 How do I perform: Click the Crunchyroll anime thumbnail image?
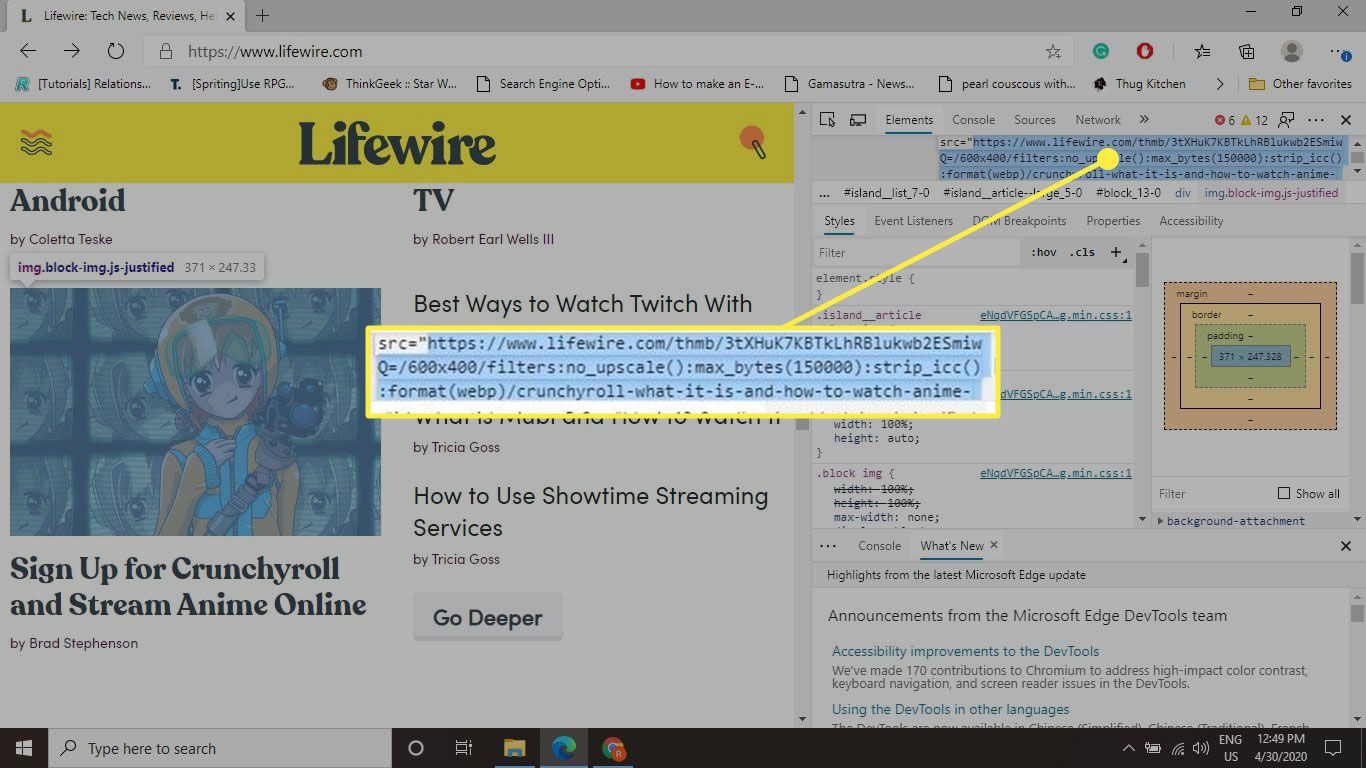195,412
